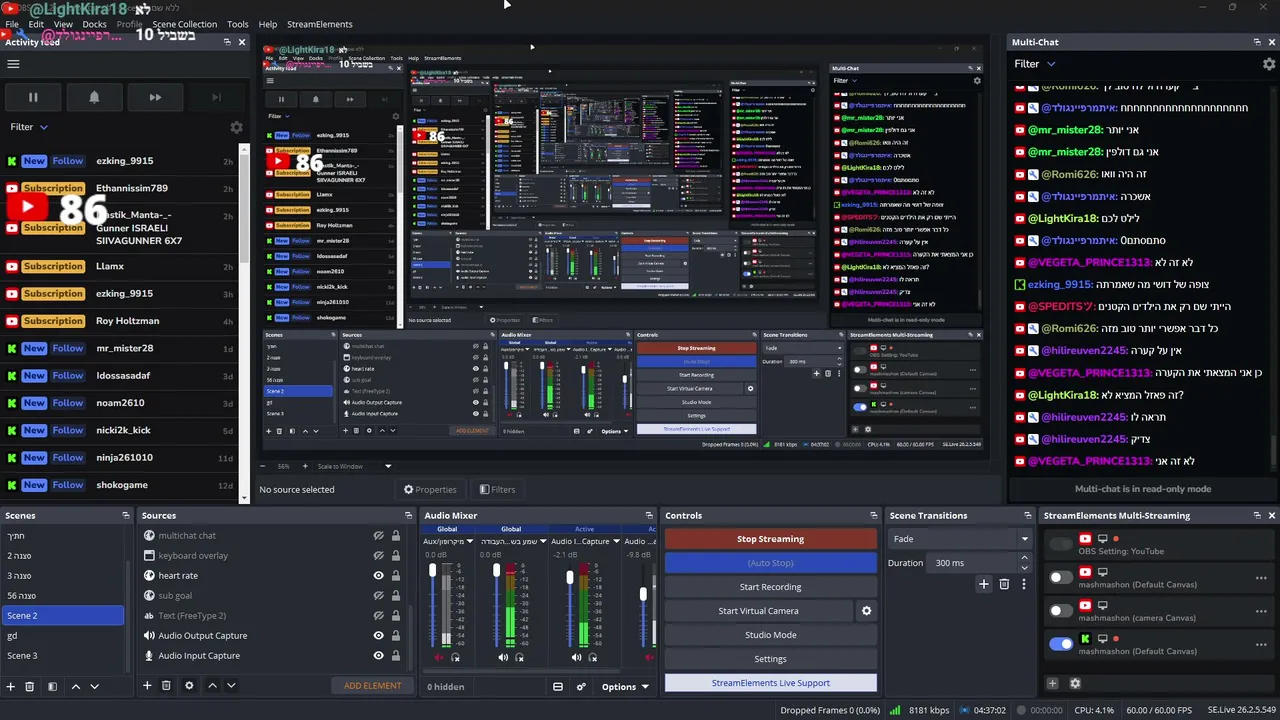Show the sub goal source

pos(379,596)
